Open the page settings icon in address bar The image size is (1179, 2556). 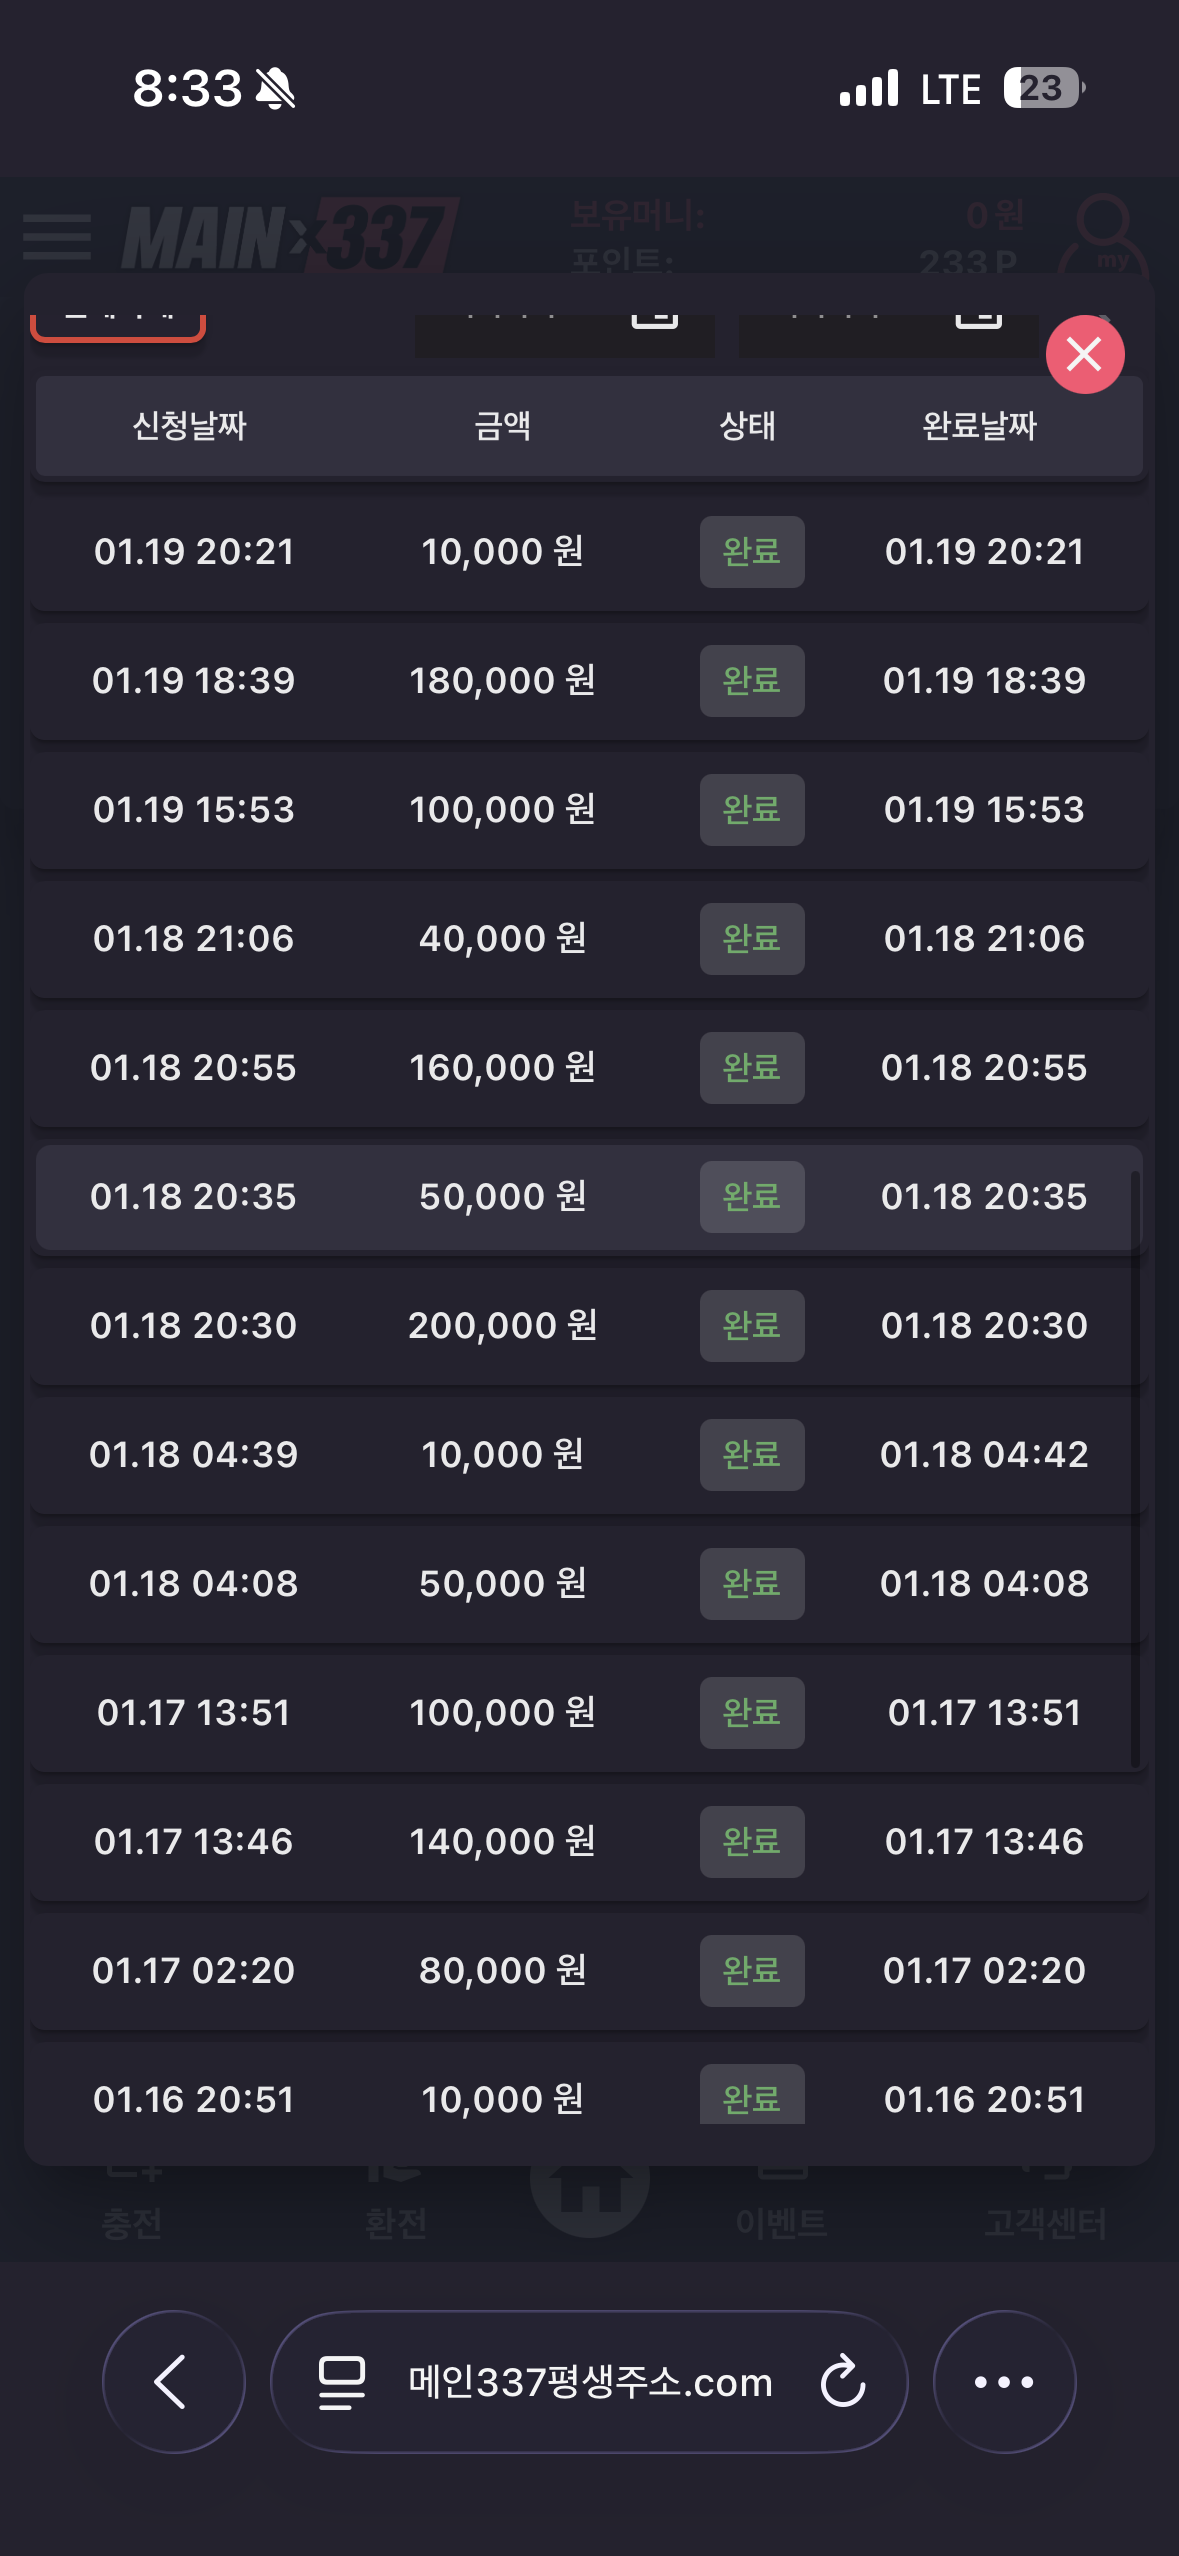(341, 2381)
